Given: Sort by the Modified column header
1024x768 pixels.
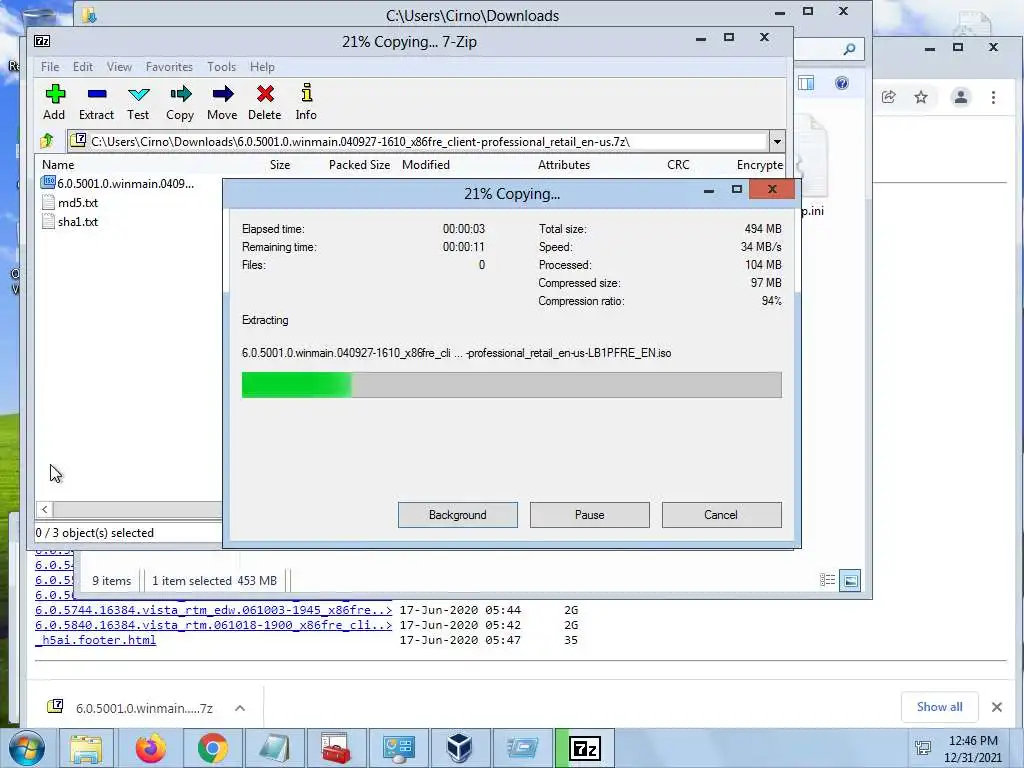Looking at the screenshot, I should point(426,165).
